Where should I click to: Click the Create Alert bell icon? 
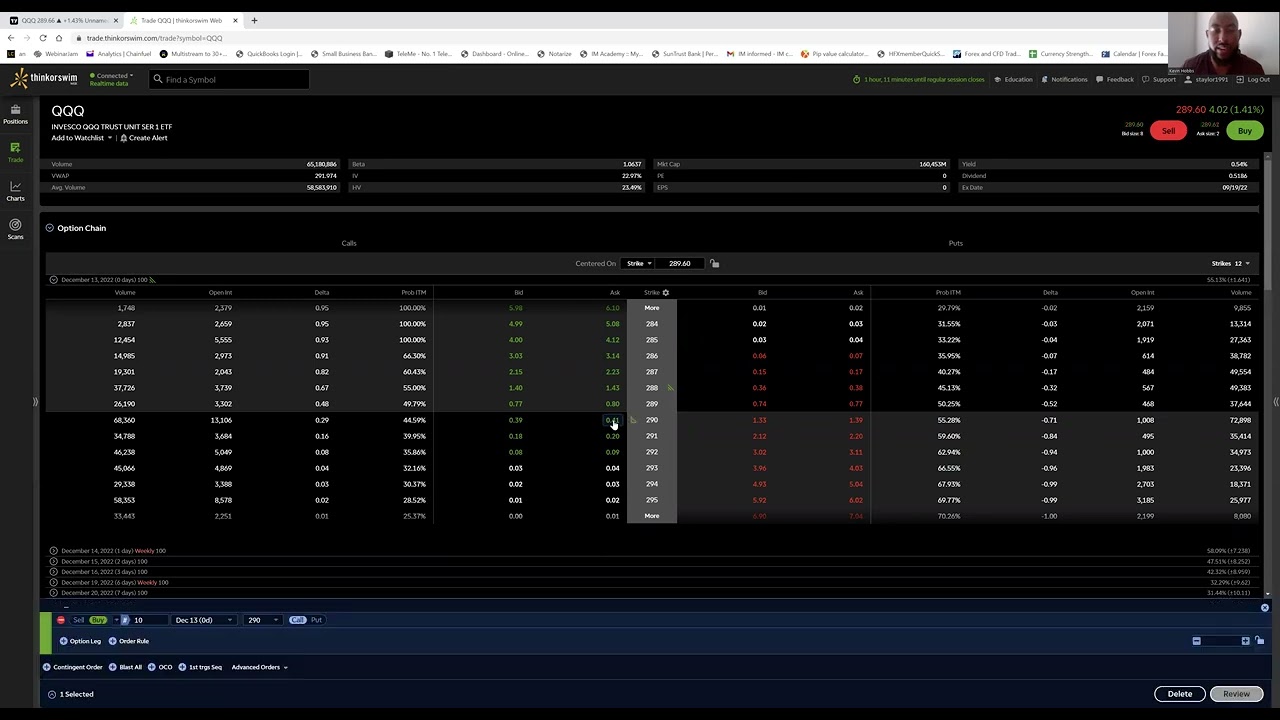pos(124,138)
